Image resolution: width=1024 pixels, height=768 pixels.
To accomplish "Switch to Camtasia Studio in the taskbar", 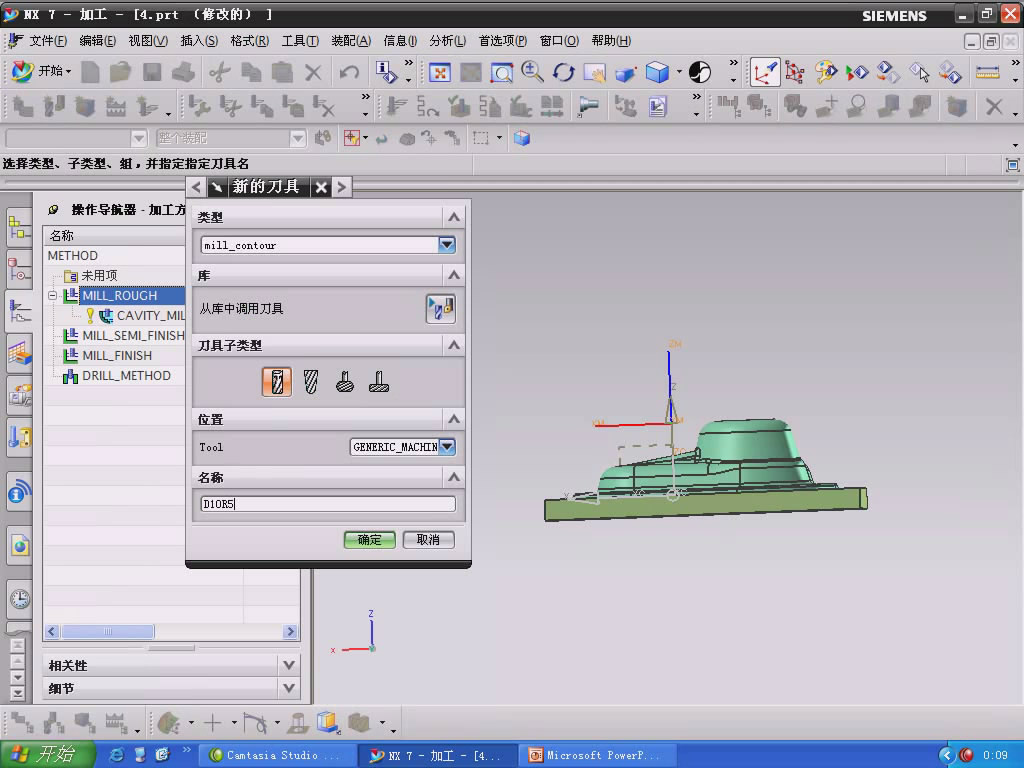I will 278,755.
